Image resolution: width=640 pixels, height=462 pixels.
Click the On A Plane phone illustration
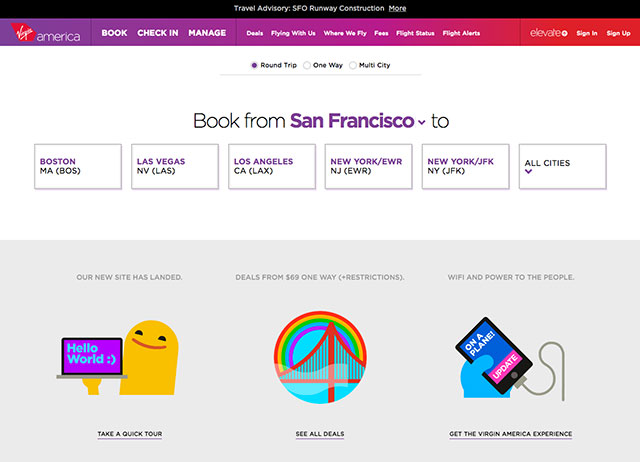coord(510,358)
